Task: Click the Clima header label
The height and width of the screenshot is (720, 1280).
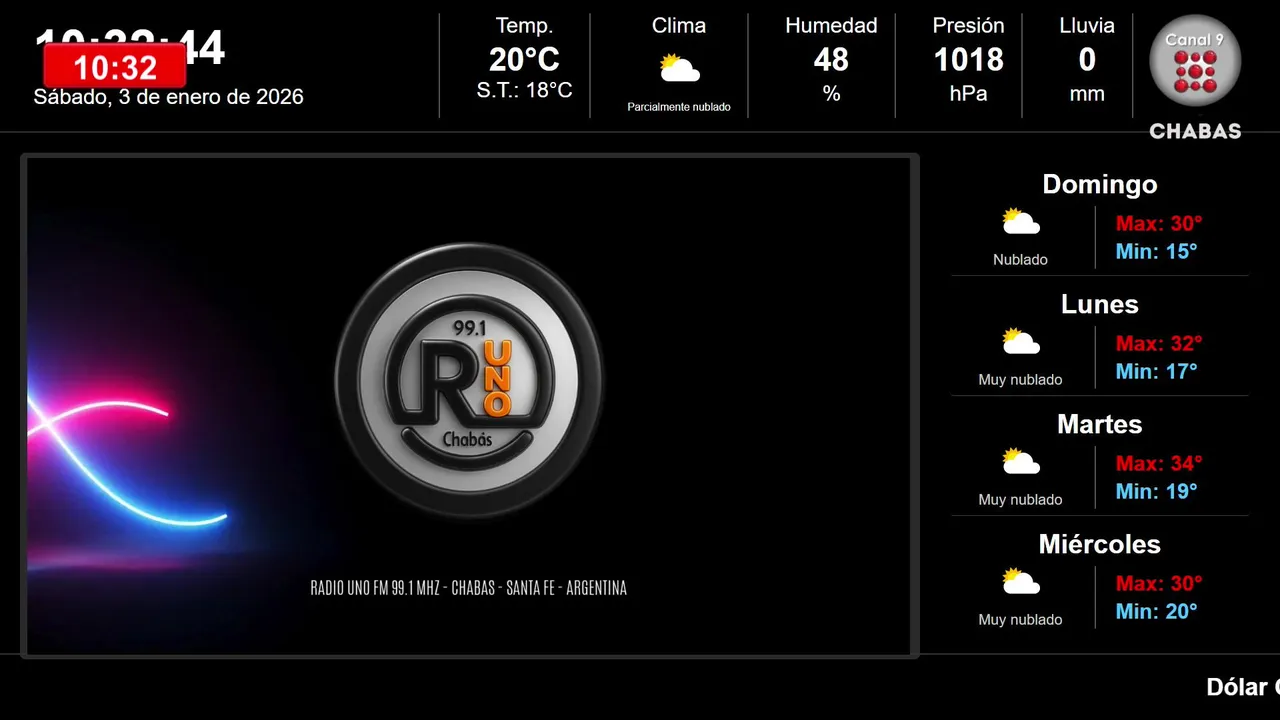Action: coord(679,26)
